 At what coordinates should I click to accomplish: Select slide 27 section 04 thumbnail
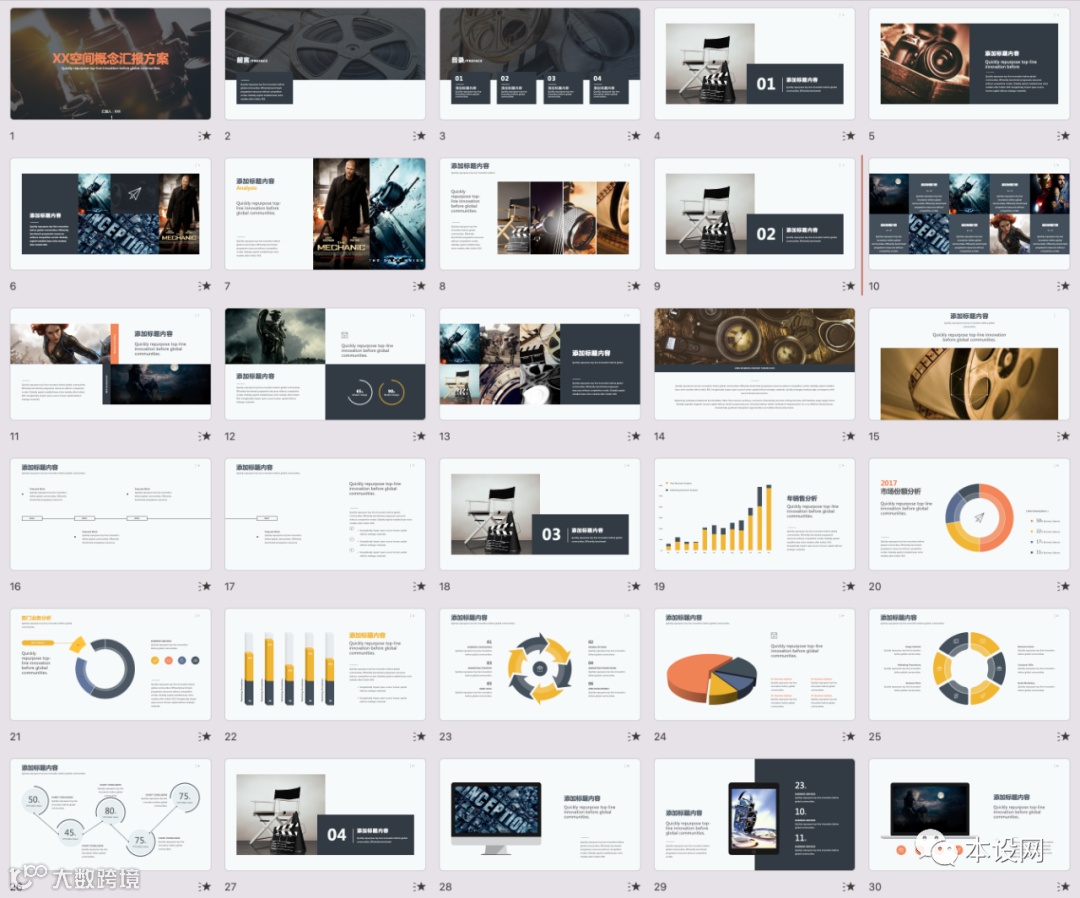coord(325,814)
